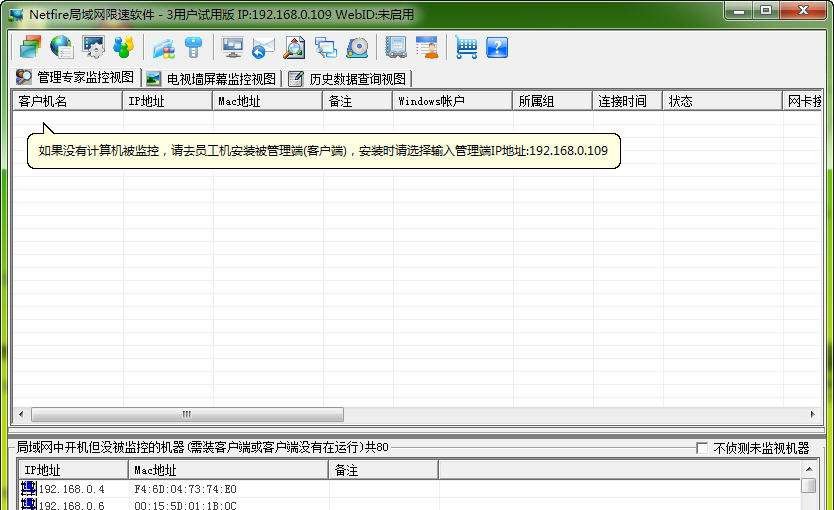The image size is (834, 510).
Task: Click the Netfire application title bar icon
Action: [16, 14]
